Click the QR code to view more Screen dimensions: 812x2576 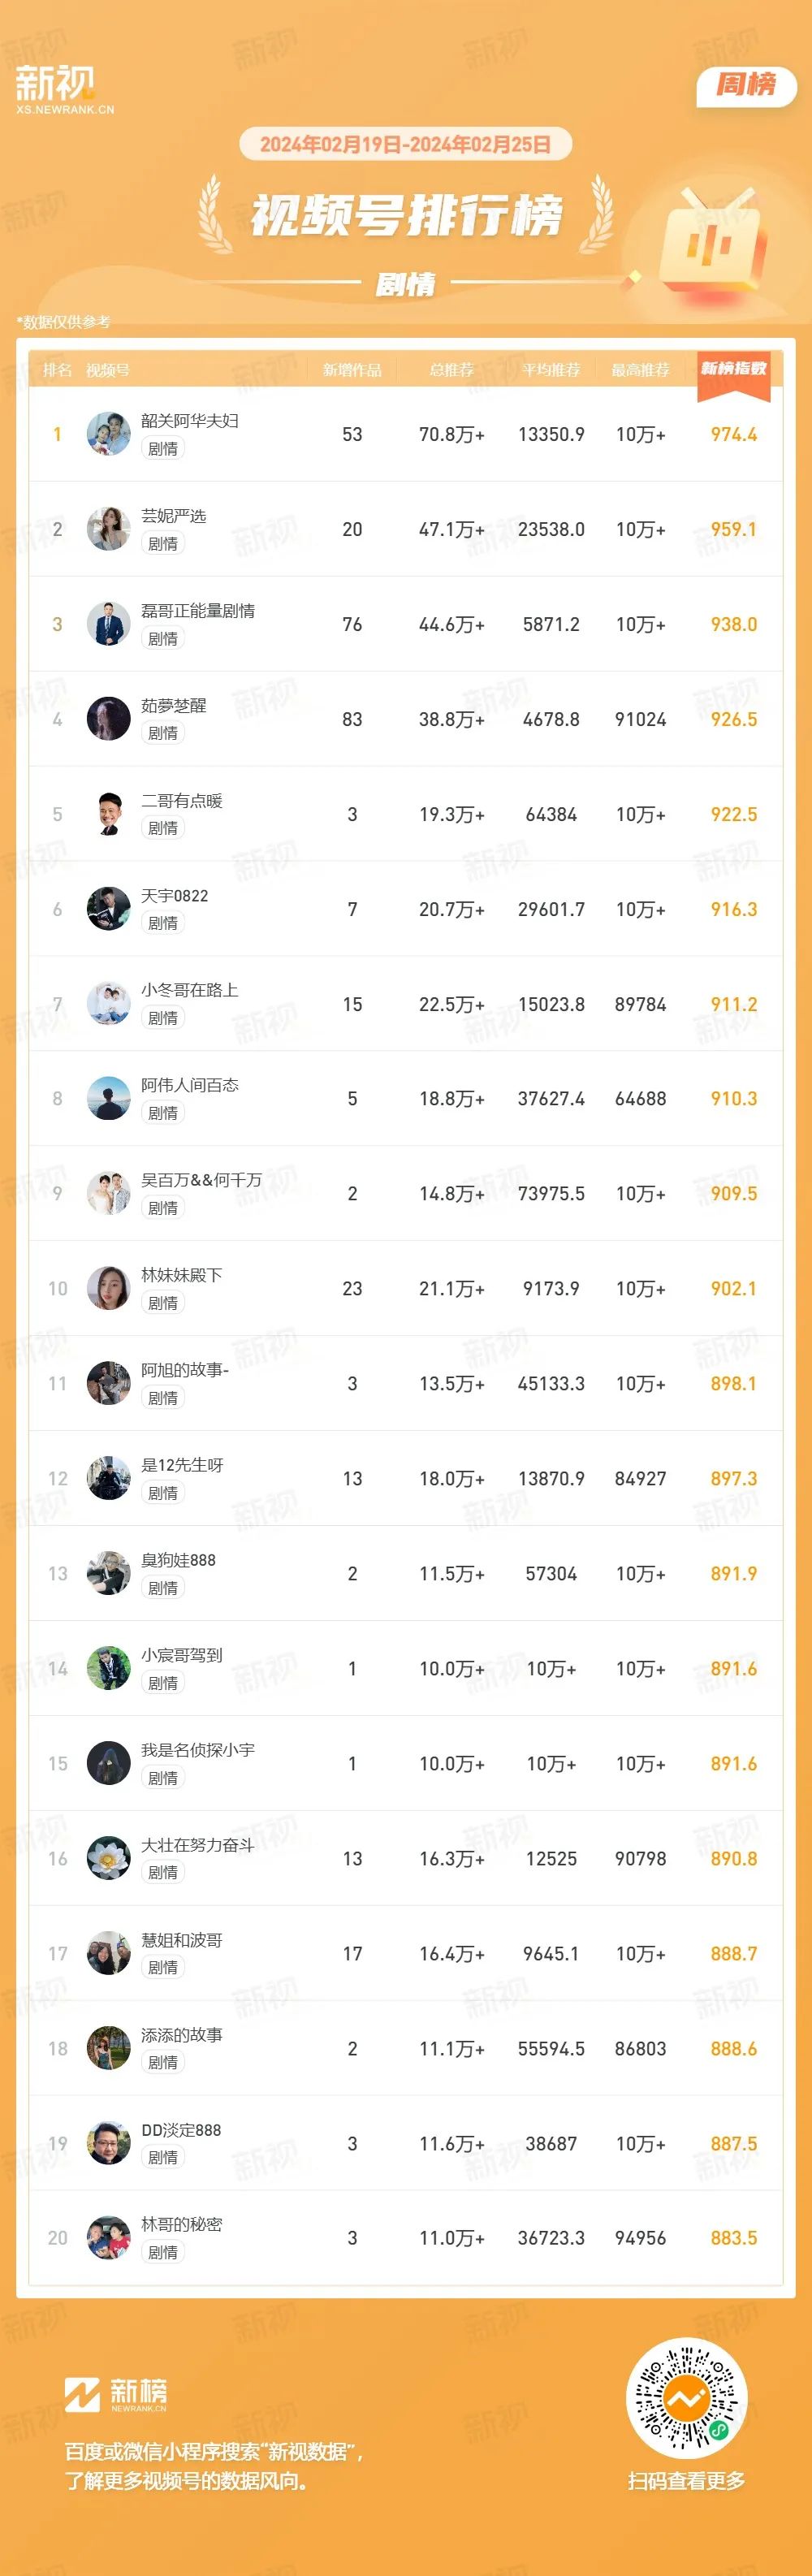(x=686, y=2398)
